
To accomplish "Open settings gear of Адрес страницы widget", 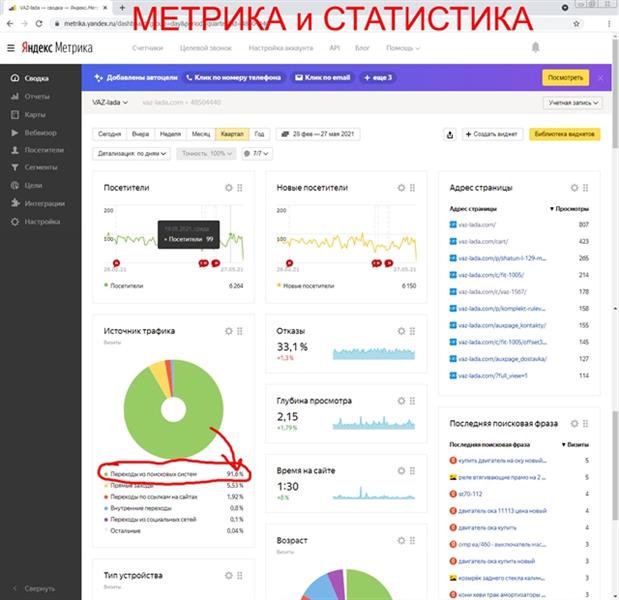I will tap(574, 188).
